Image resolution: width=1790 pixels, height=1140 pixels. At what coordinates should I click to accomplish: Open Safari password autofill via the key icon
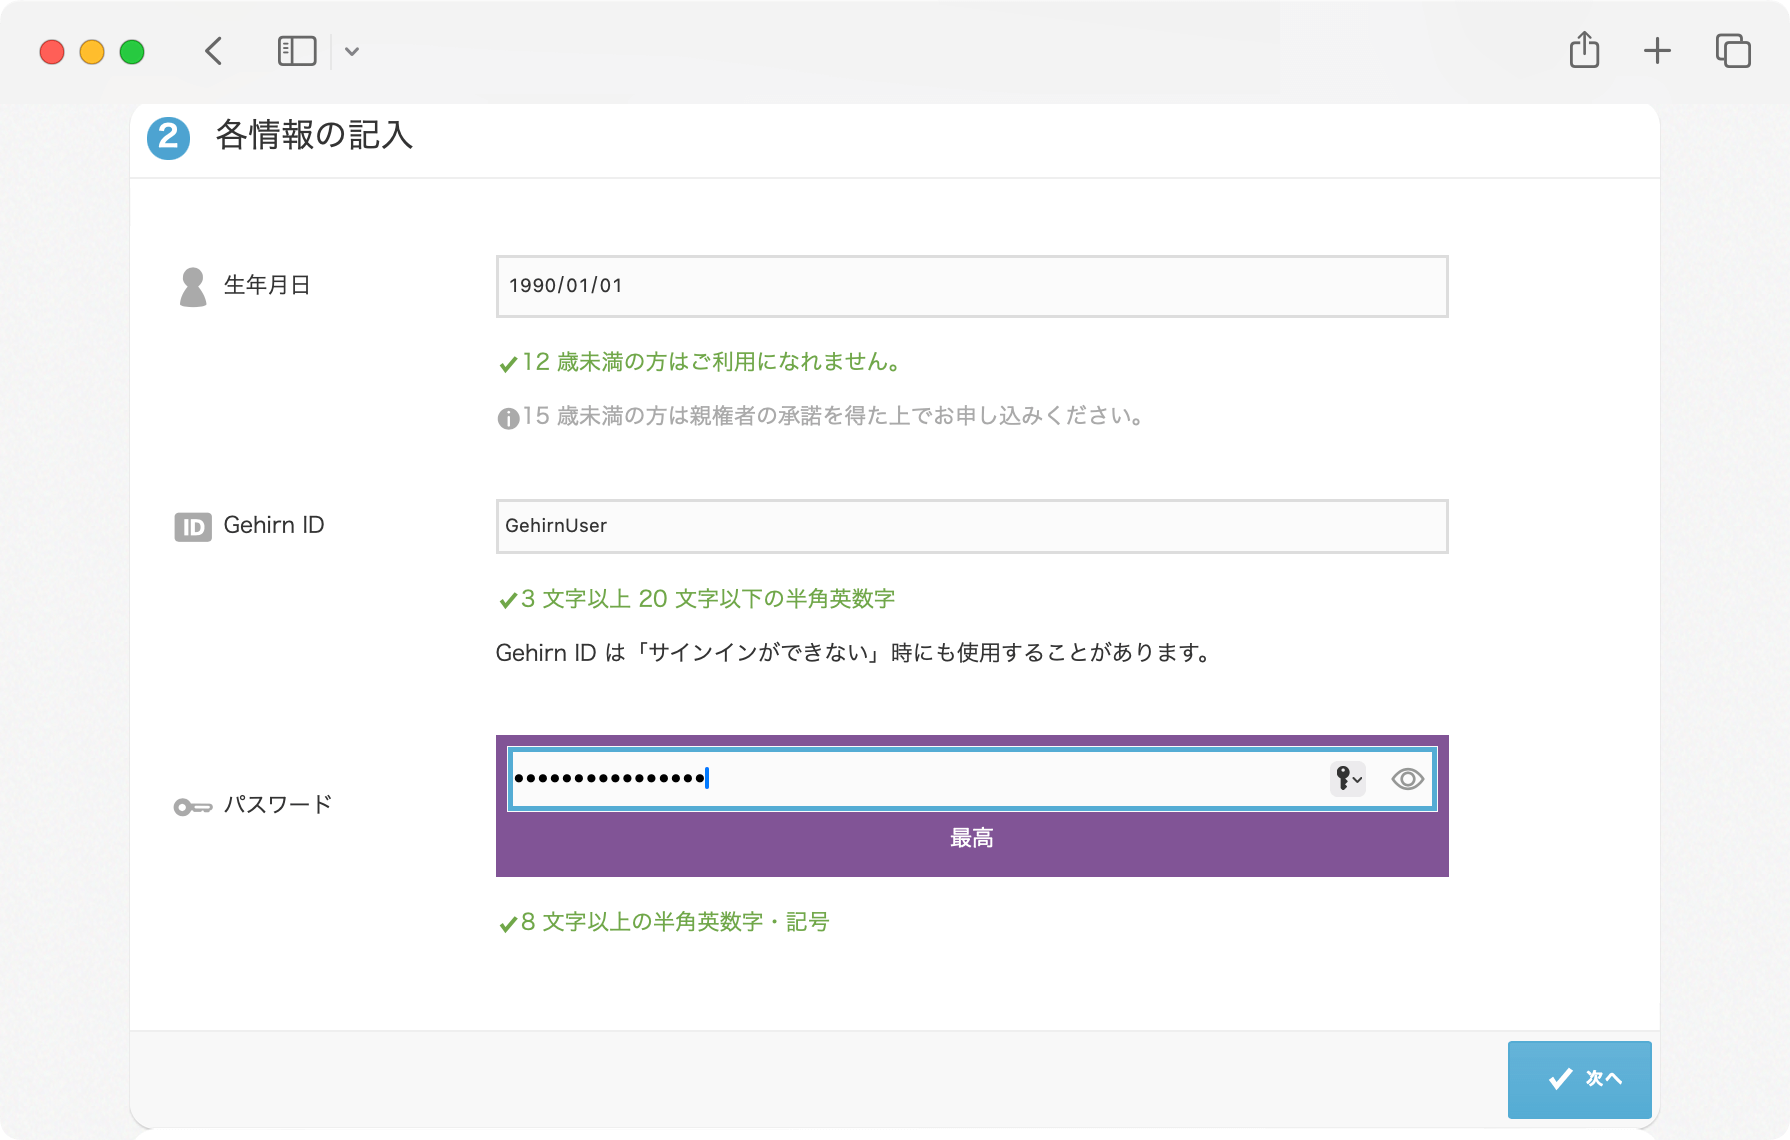pyautogui.click(x=1341, y=779)
